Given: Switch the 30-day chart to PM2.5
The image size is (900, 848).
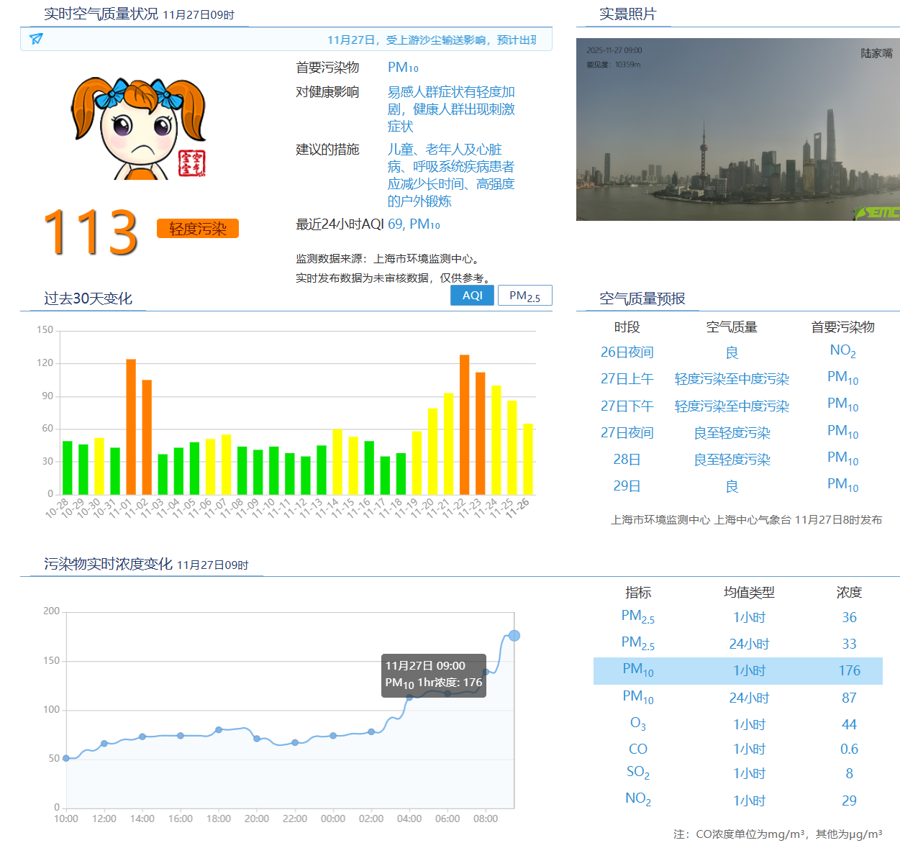Looking at the screenshot, I should [525, 295].
